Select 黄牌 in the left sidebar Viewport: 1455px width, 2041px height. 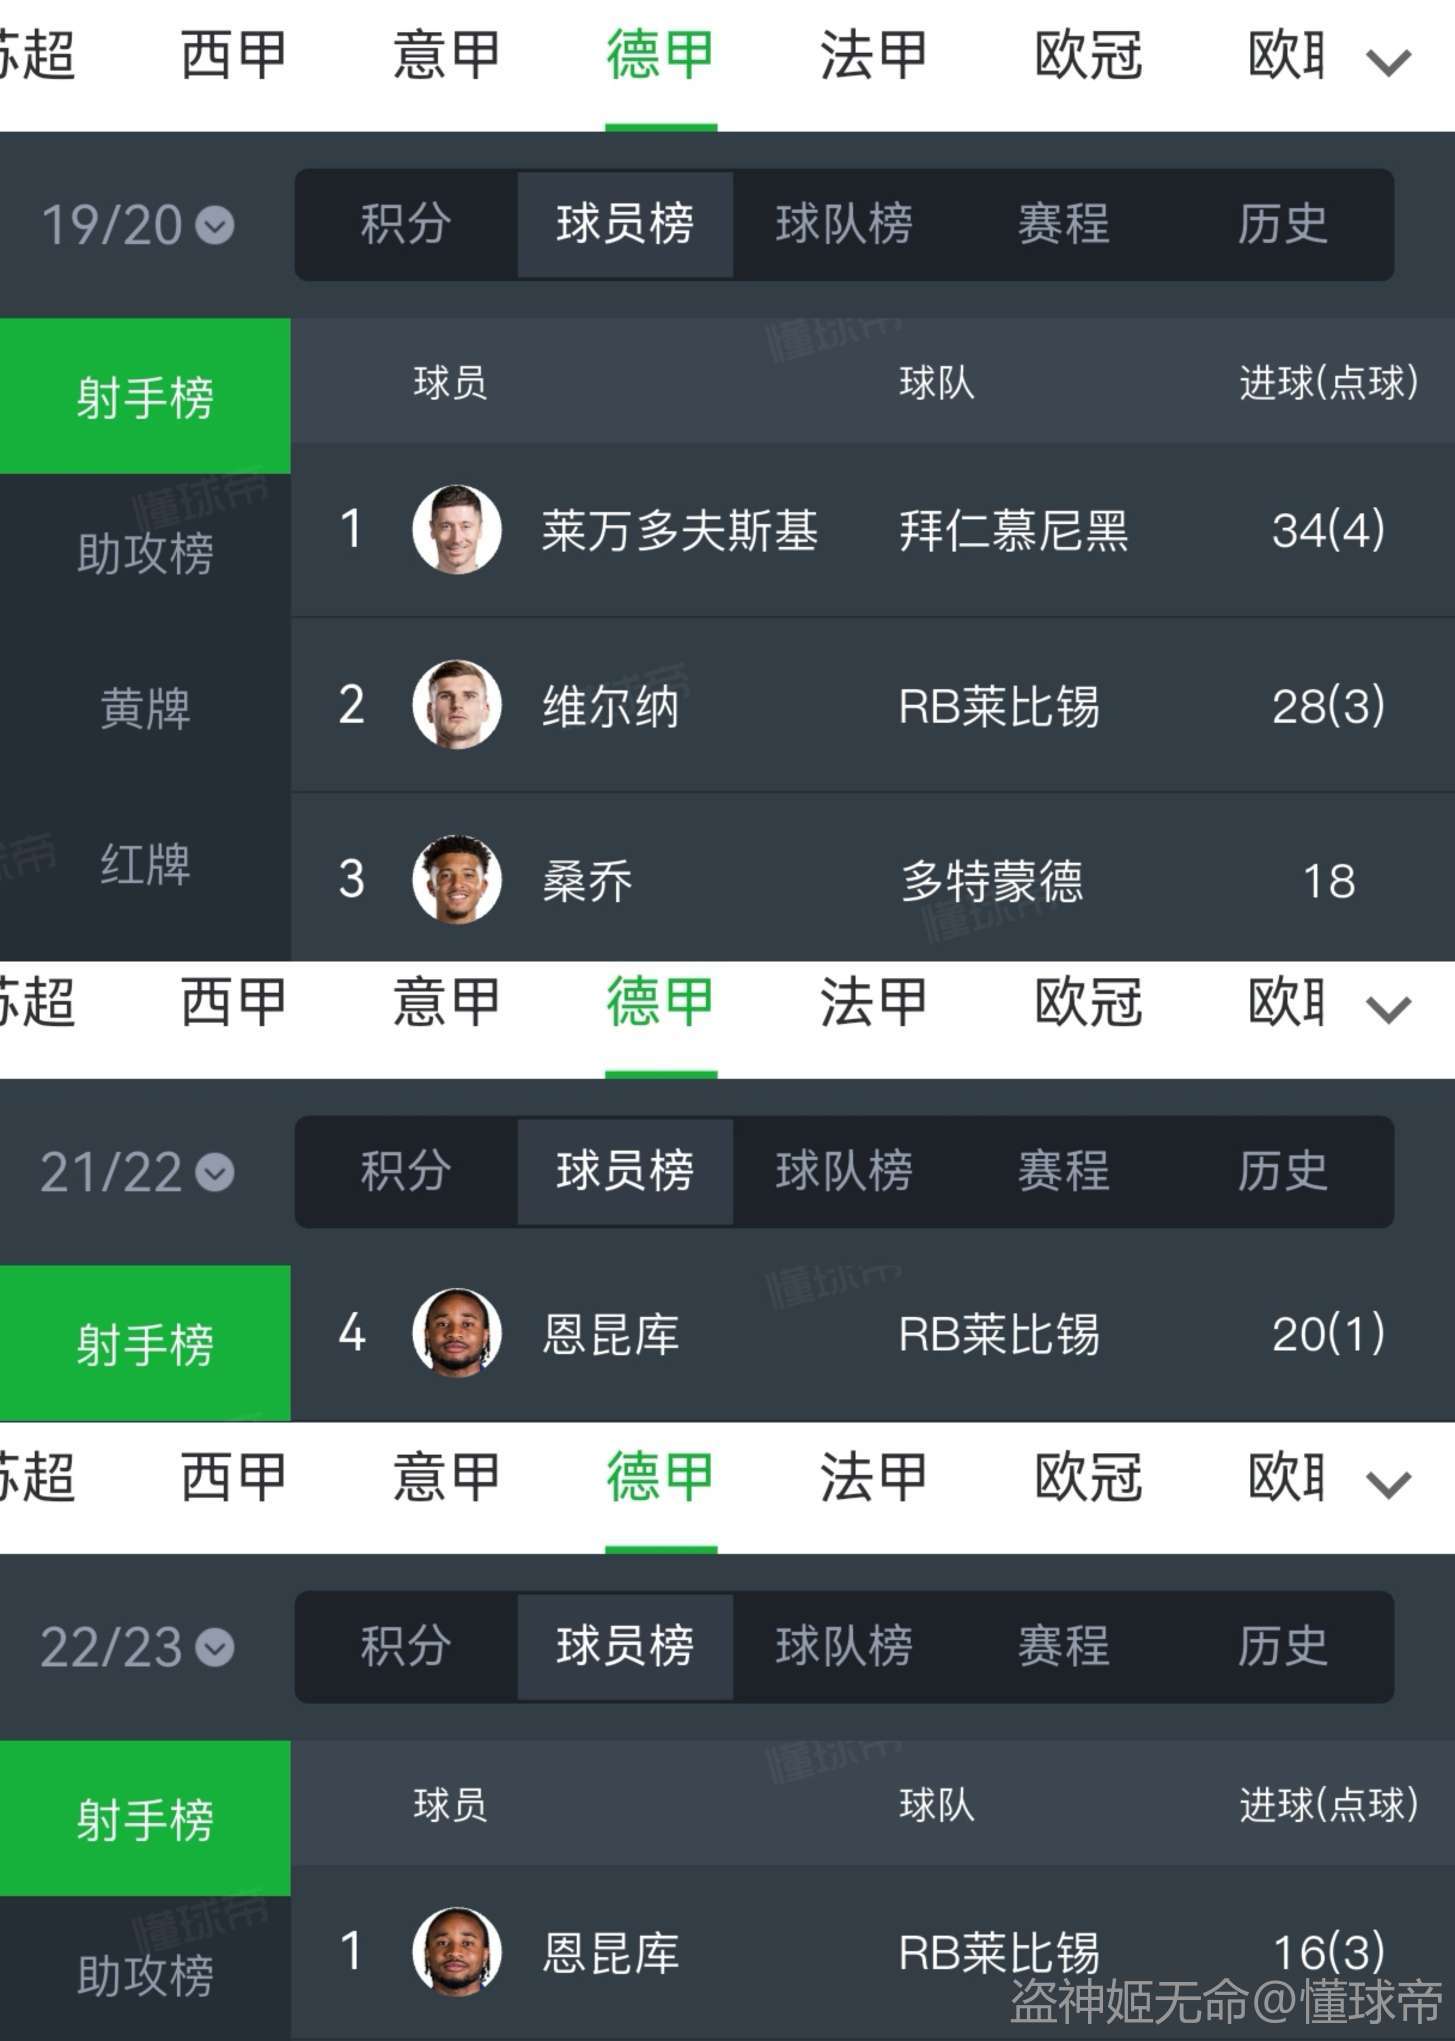click(145, 708)
